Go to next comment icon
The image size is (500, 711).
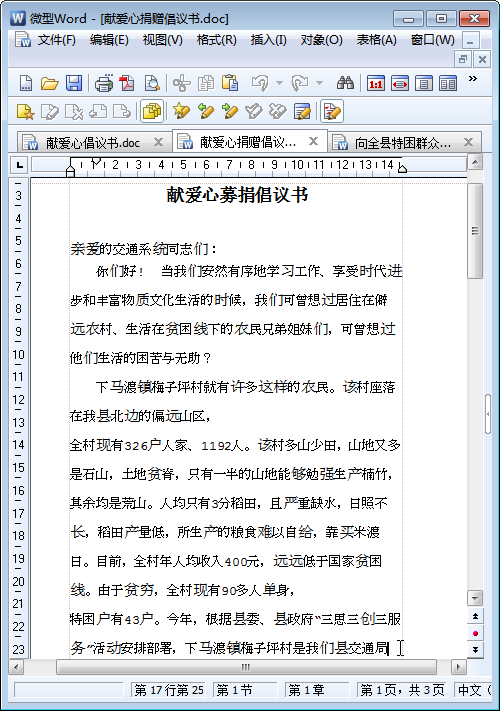tap(122, 112)
